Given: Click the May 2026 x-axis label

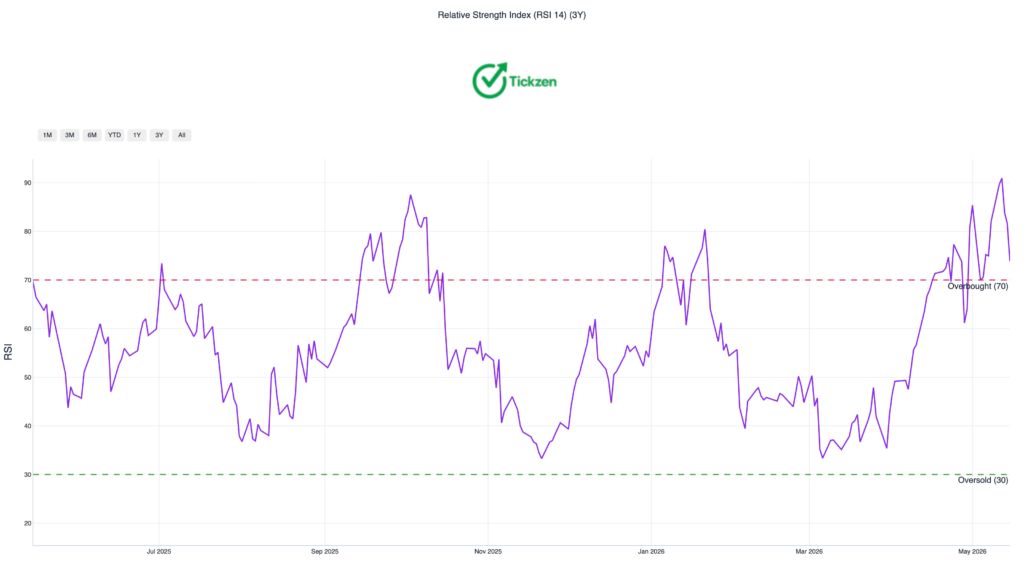Looking at the screenshot, I should 972,552.
